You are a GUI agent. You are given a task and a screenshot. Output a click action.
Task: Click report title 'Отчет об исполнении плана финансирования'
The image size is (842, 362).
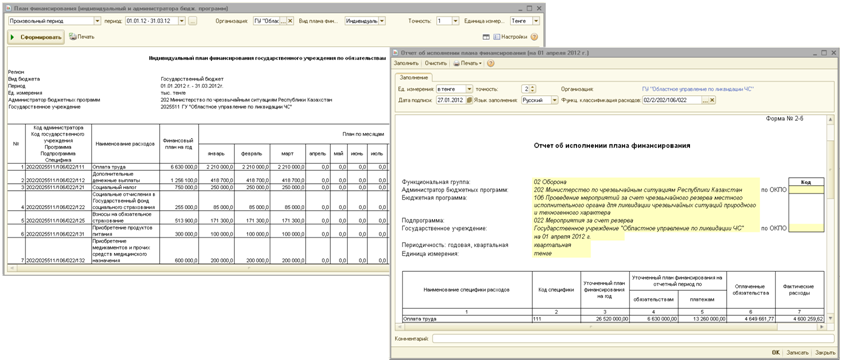(612, 146)
